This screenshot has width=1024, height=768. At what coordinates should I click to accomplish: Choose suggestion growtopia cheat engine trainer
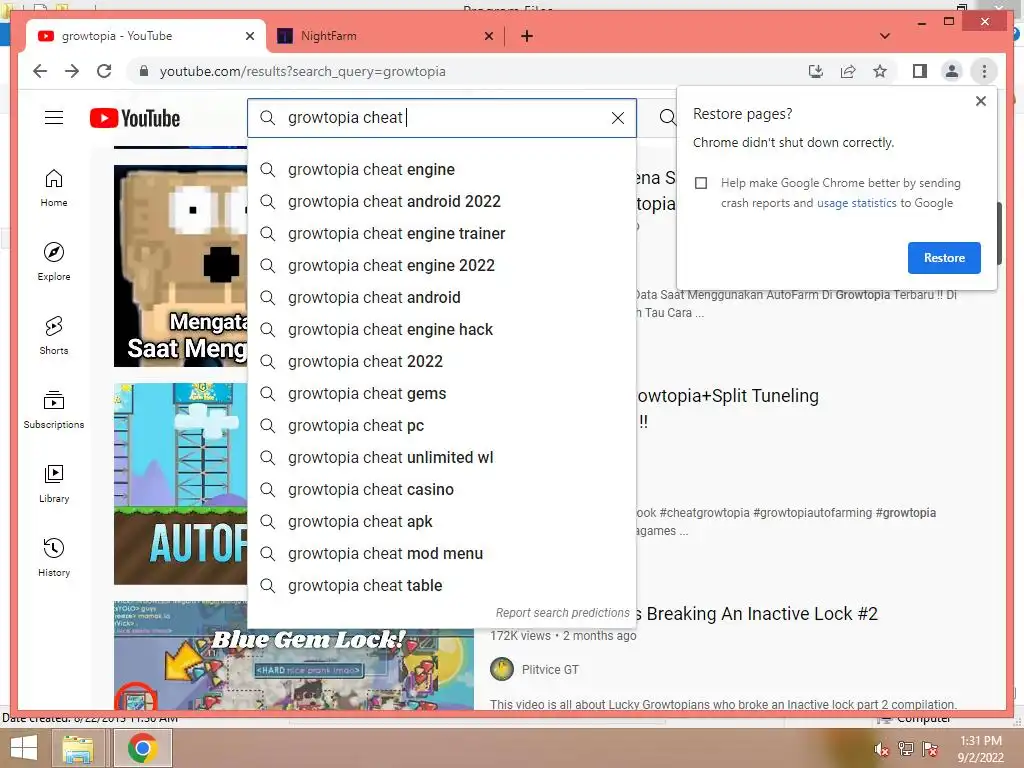tap(441, 234)
